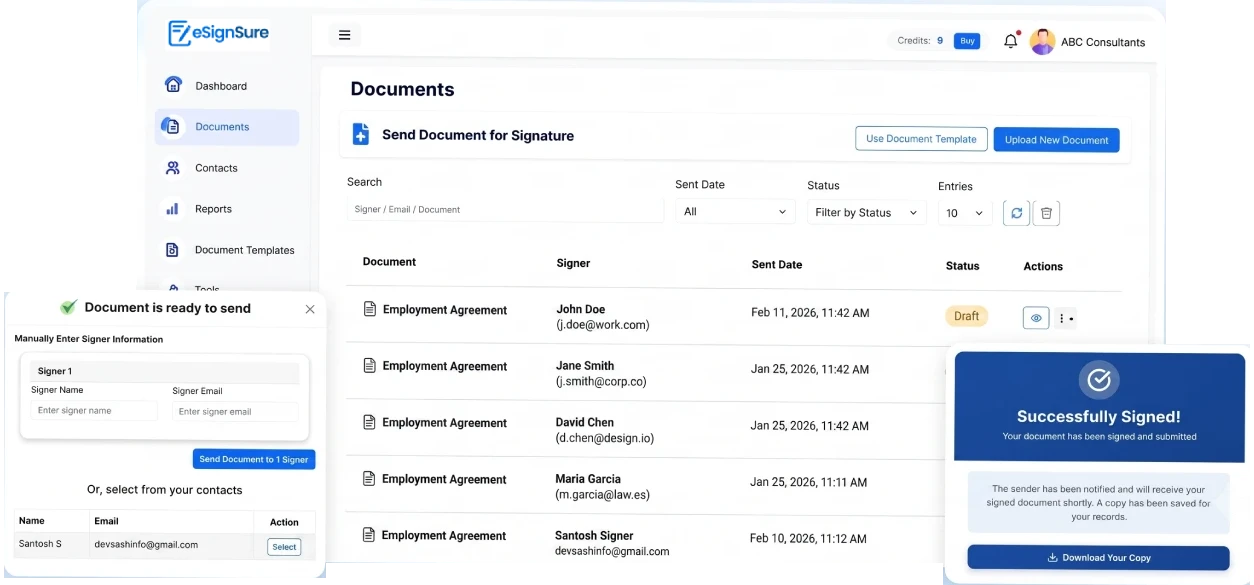The height and width of the screenshot is (585, 1254).
Task: Click the trash delete icon
Action: [x=1046, y=213]
